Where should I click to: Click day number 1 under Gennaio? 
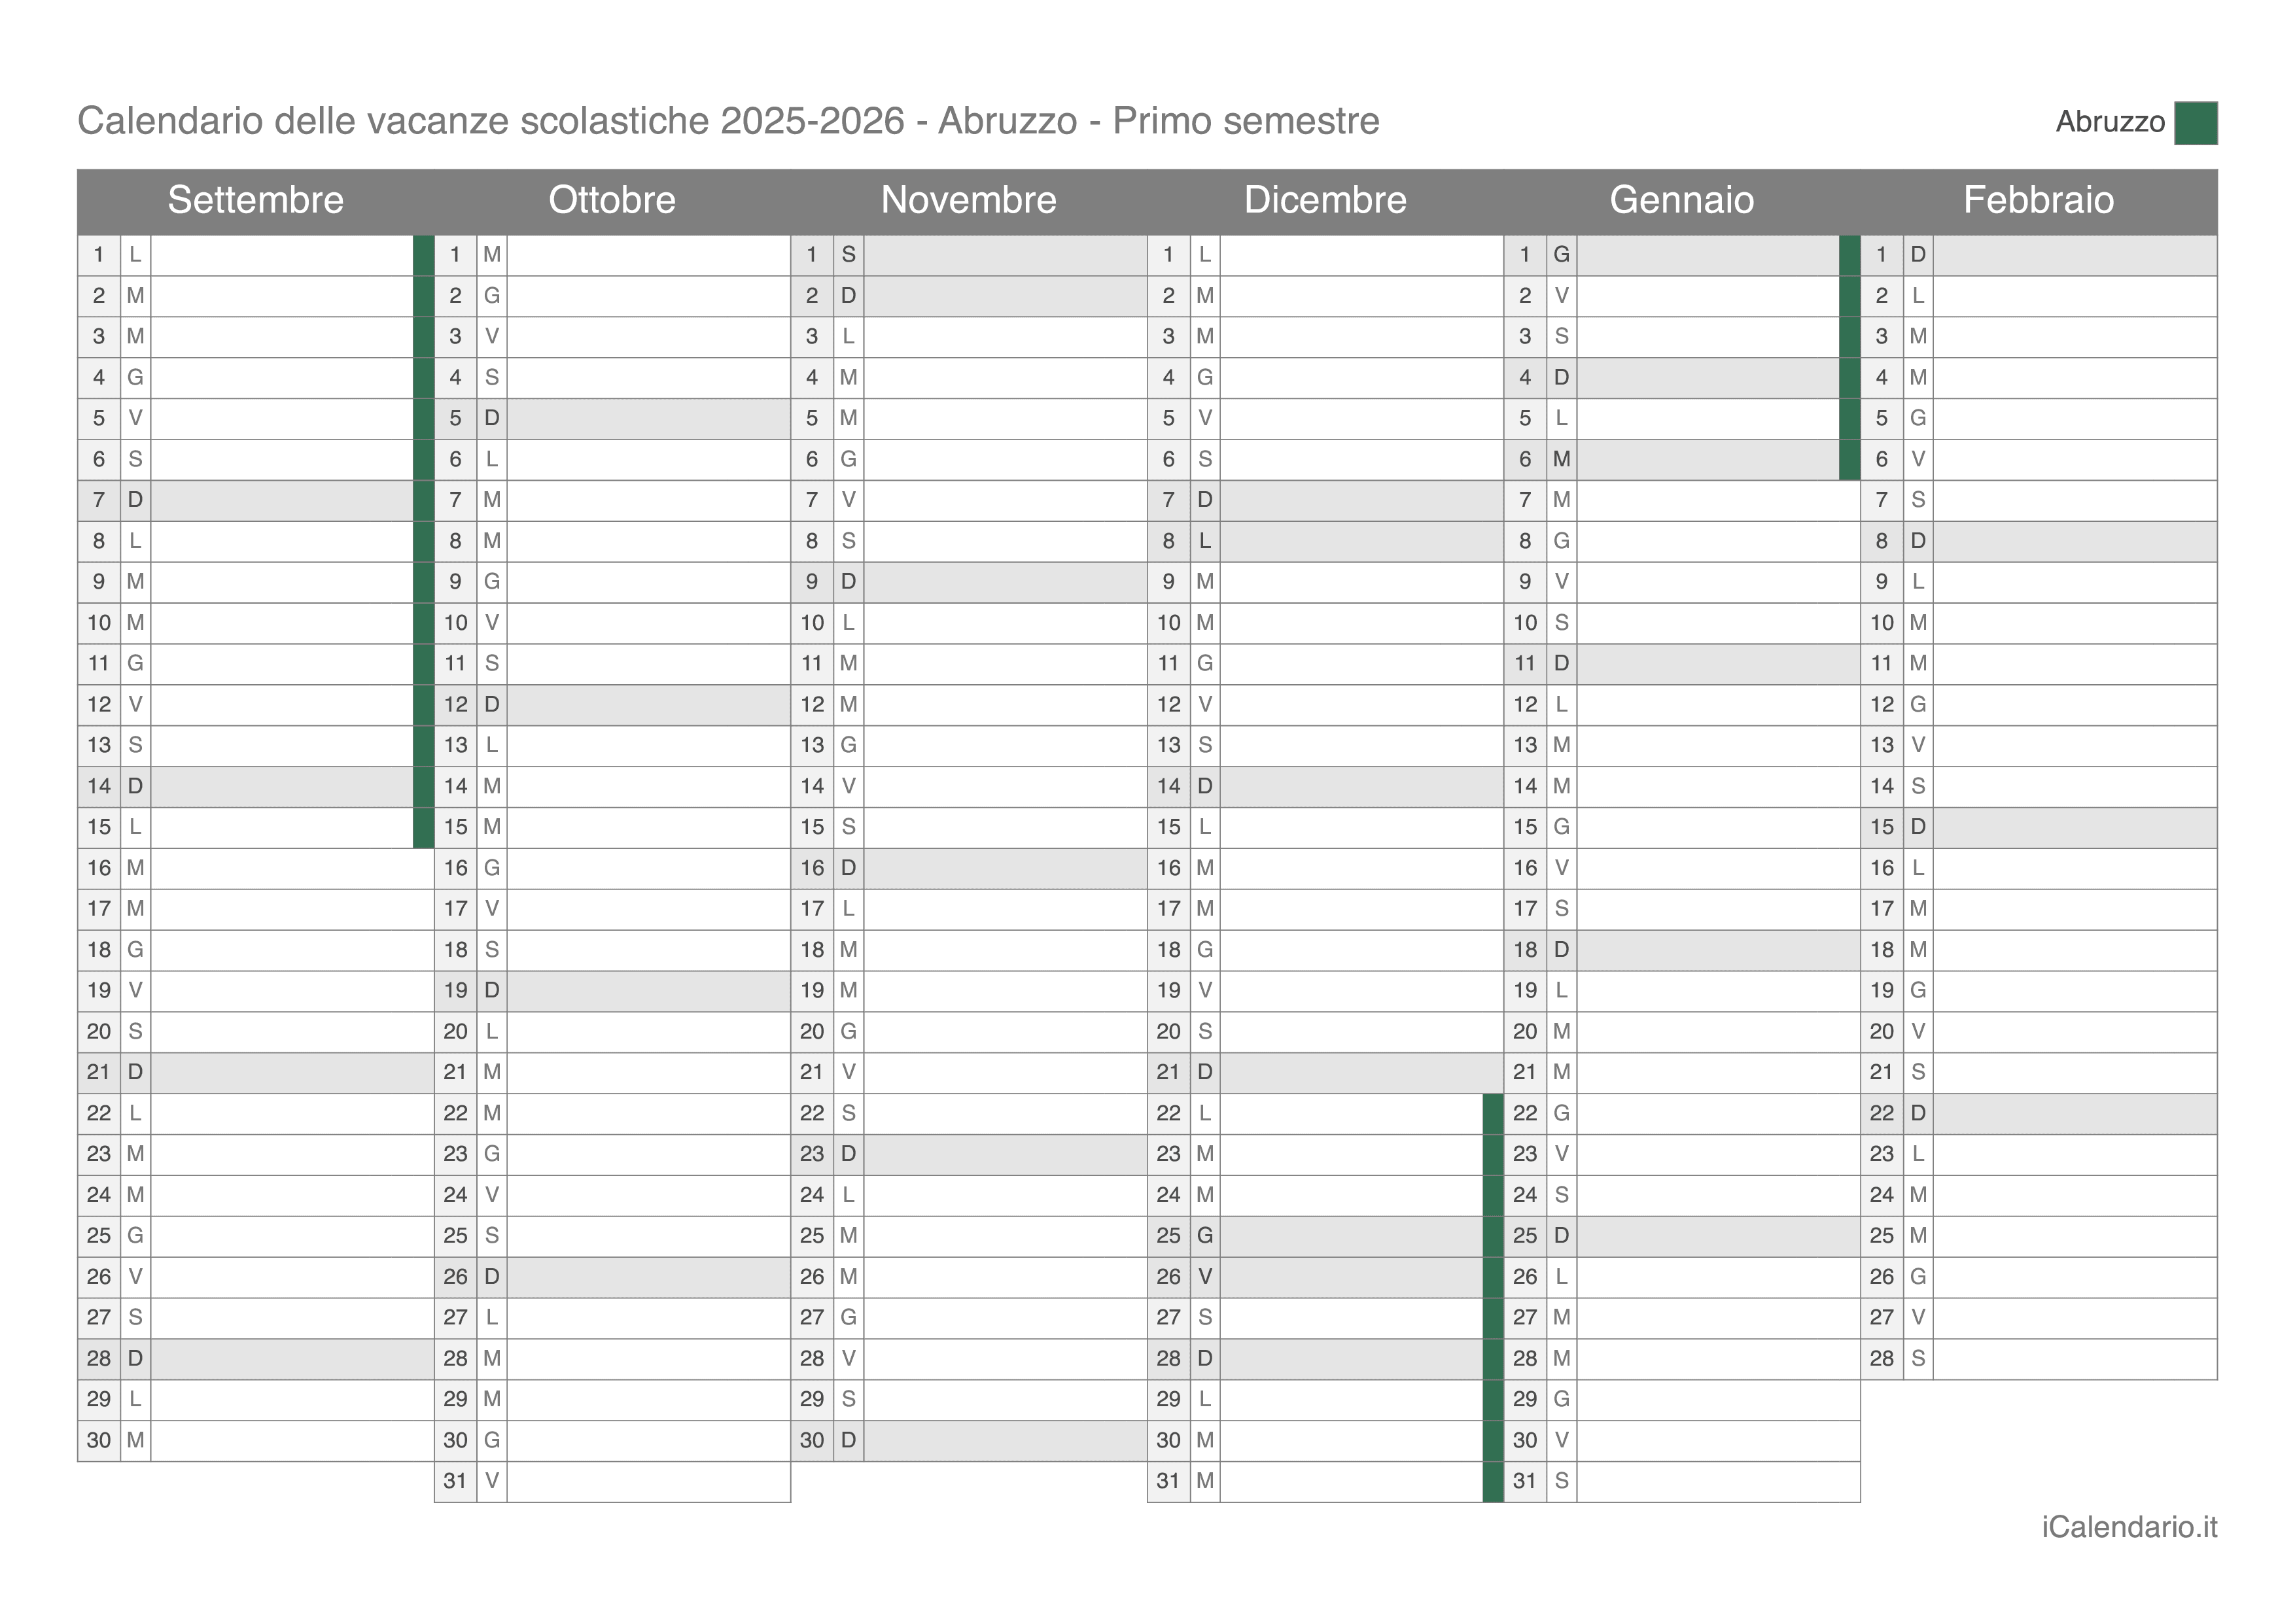[x=1525, y=255]
